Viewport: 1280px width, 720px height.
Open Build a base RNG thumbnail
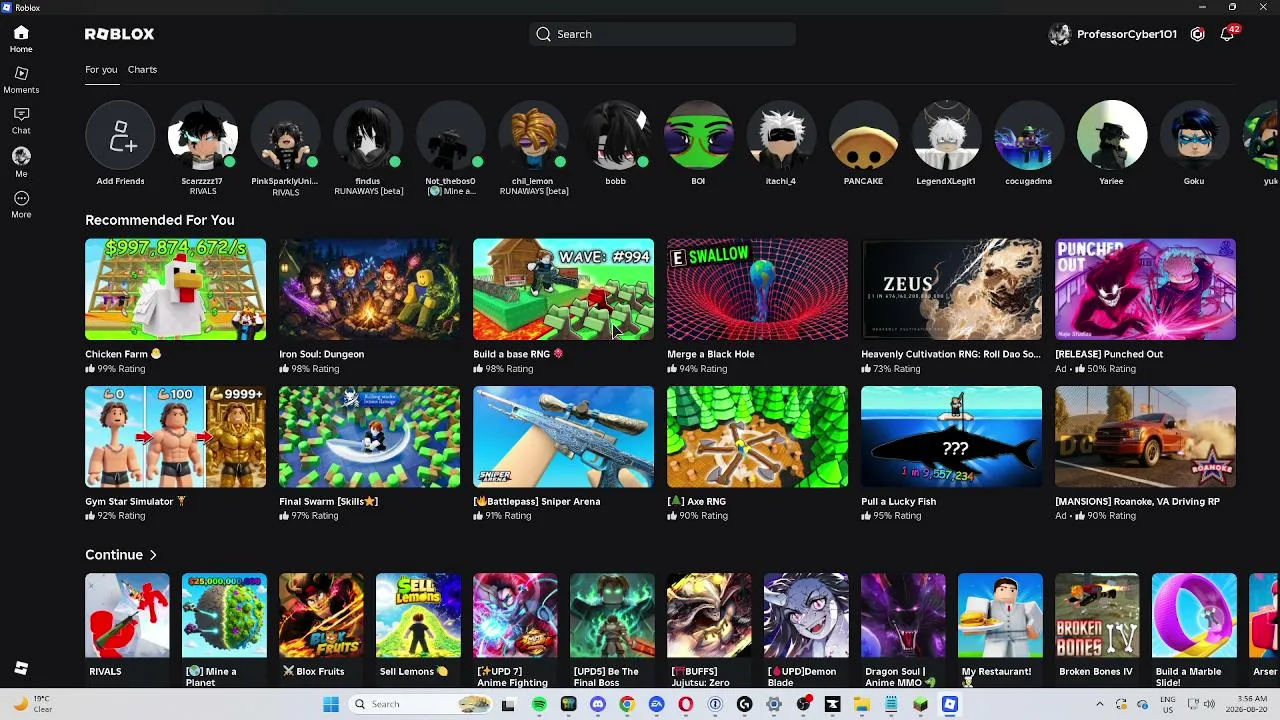(563, 289)
